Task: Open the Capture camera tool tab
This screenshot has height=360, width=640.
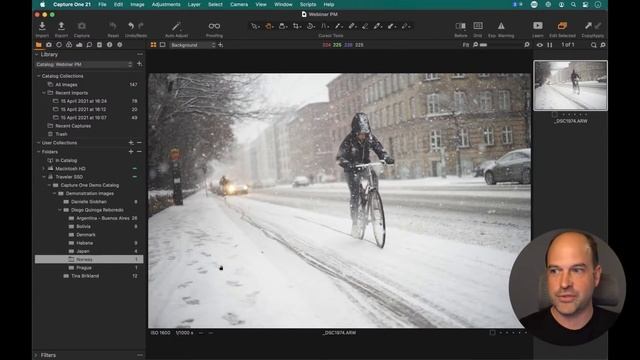Action: 49,45
